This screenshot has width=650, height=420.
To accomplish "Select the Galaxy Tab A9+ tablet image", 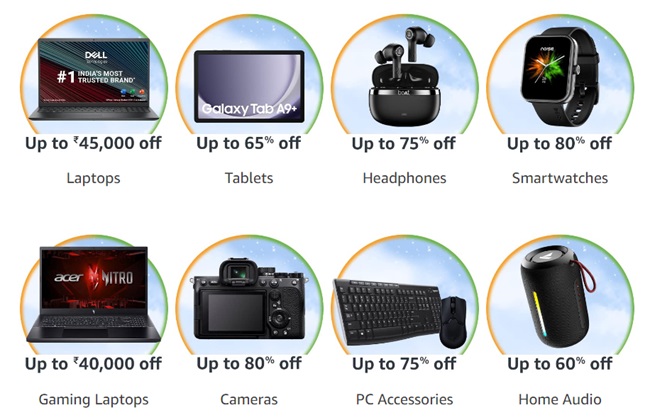I will tap(249, 86).
